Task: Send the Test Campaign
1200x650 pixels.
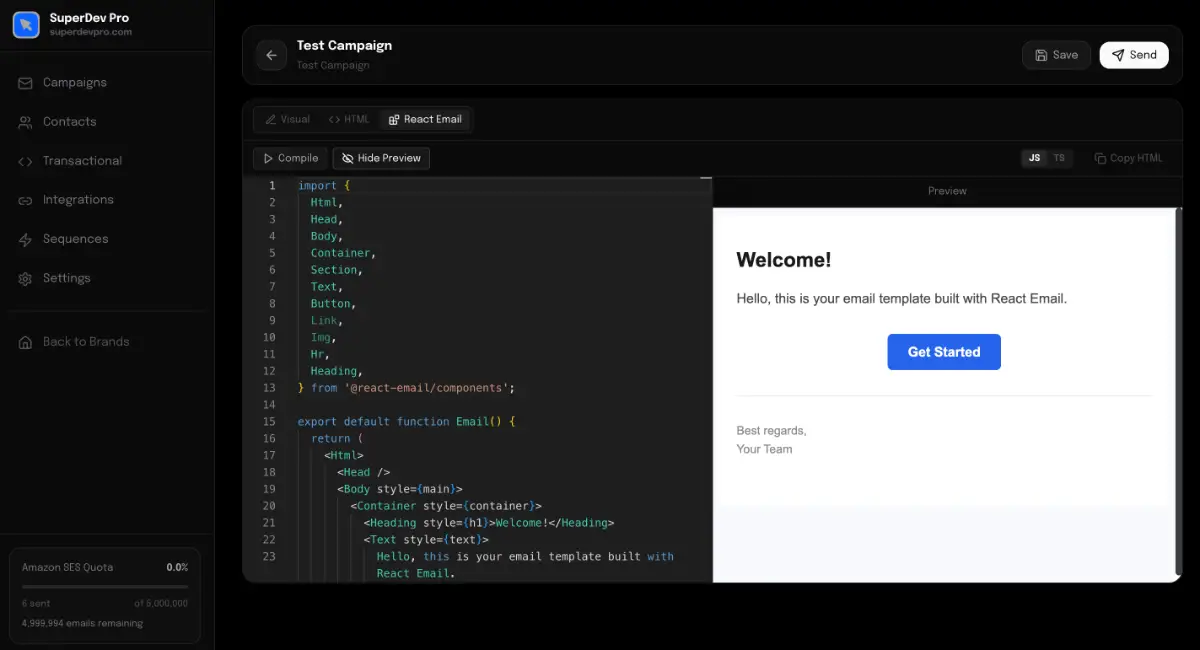Action: (1134, 55)
